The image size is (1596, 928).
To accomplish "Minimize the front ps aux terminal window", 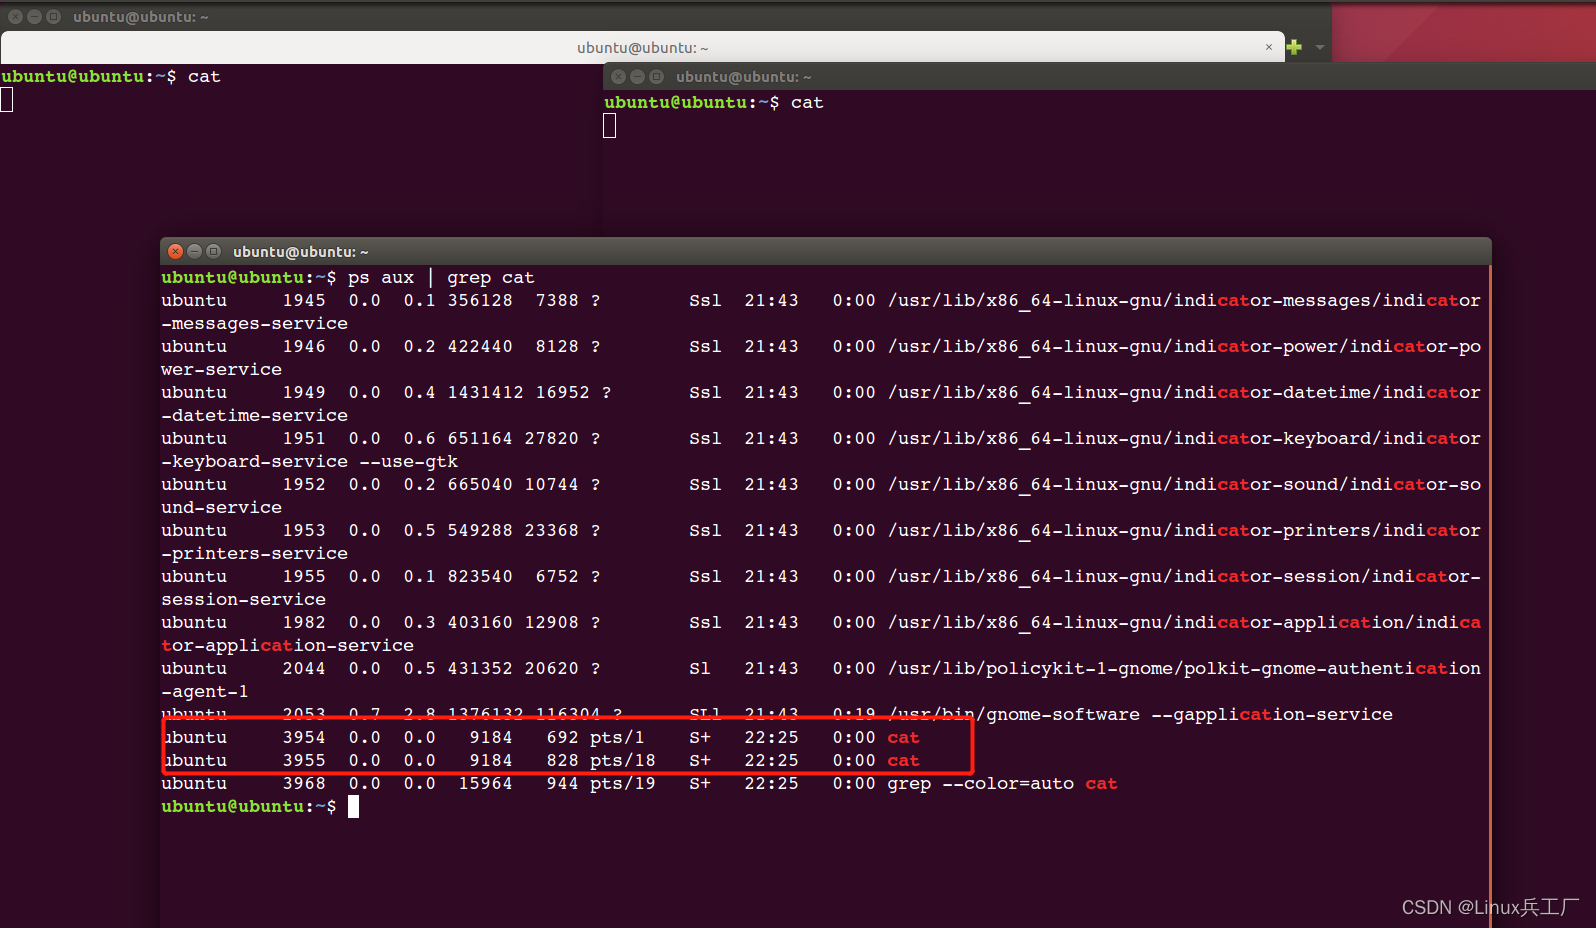I will click(194, 251).
